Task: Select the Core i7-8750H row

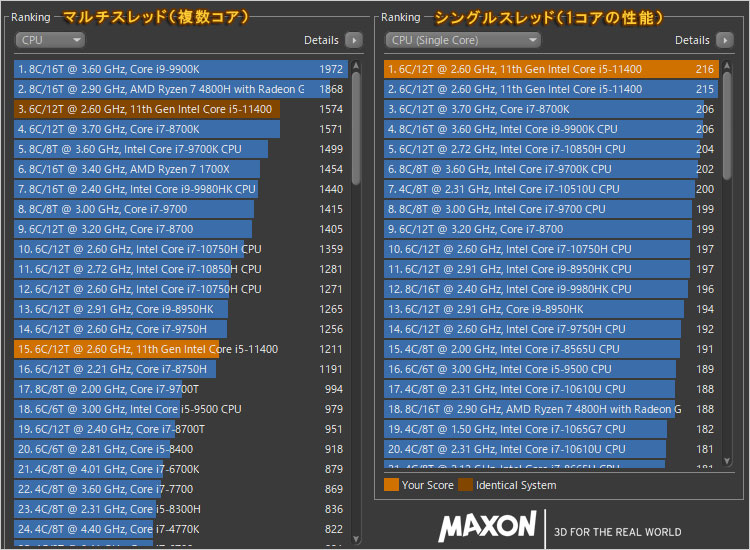Action: pos(181,369)
